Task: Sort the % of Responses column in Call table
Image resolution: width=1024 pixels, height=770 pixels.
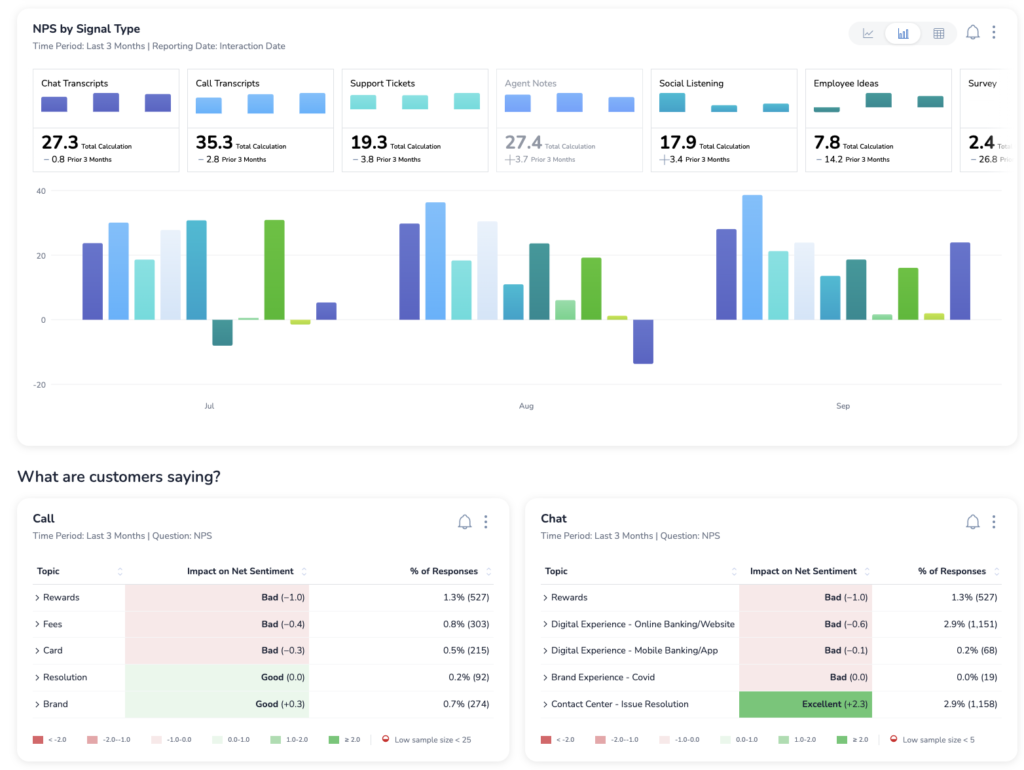Action: pyautogui.click(x=487, y=570)
